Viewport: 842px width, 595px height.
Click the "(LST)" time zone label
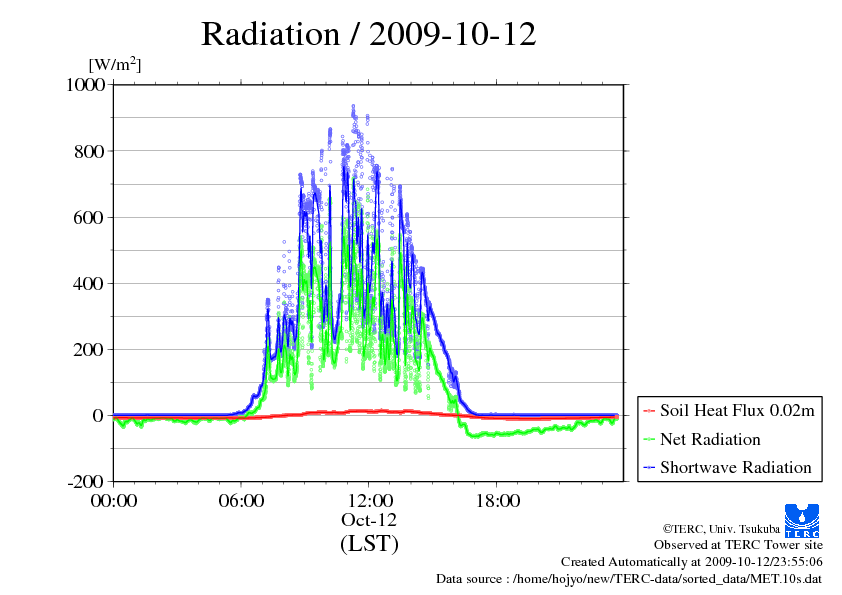(x=369, y=543)
